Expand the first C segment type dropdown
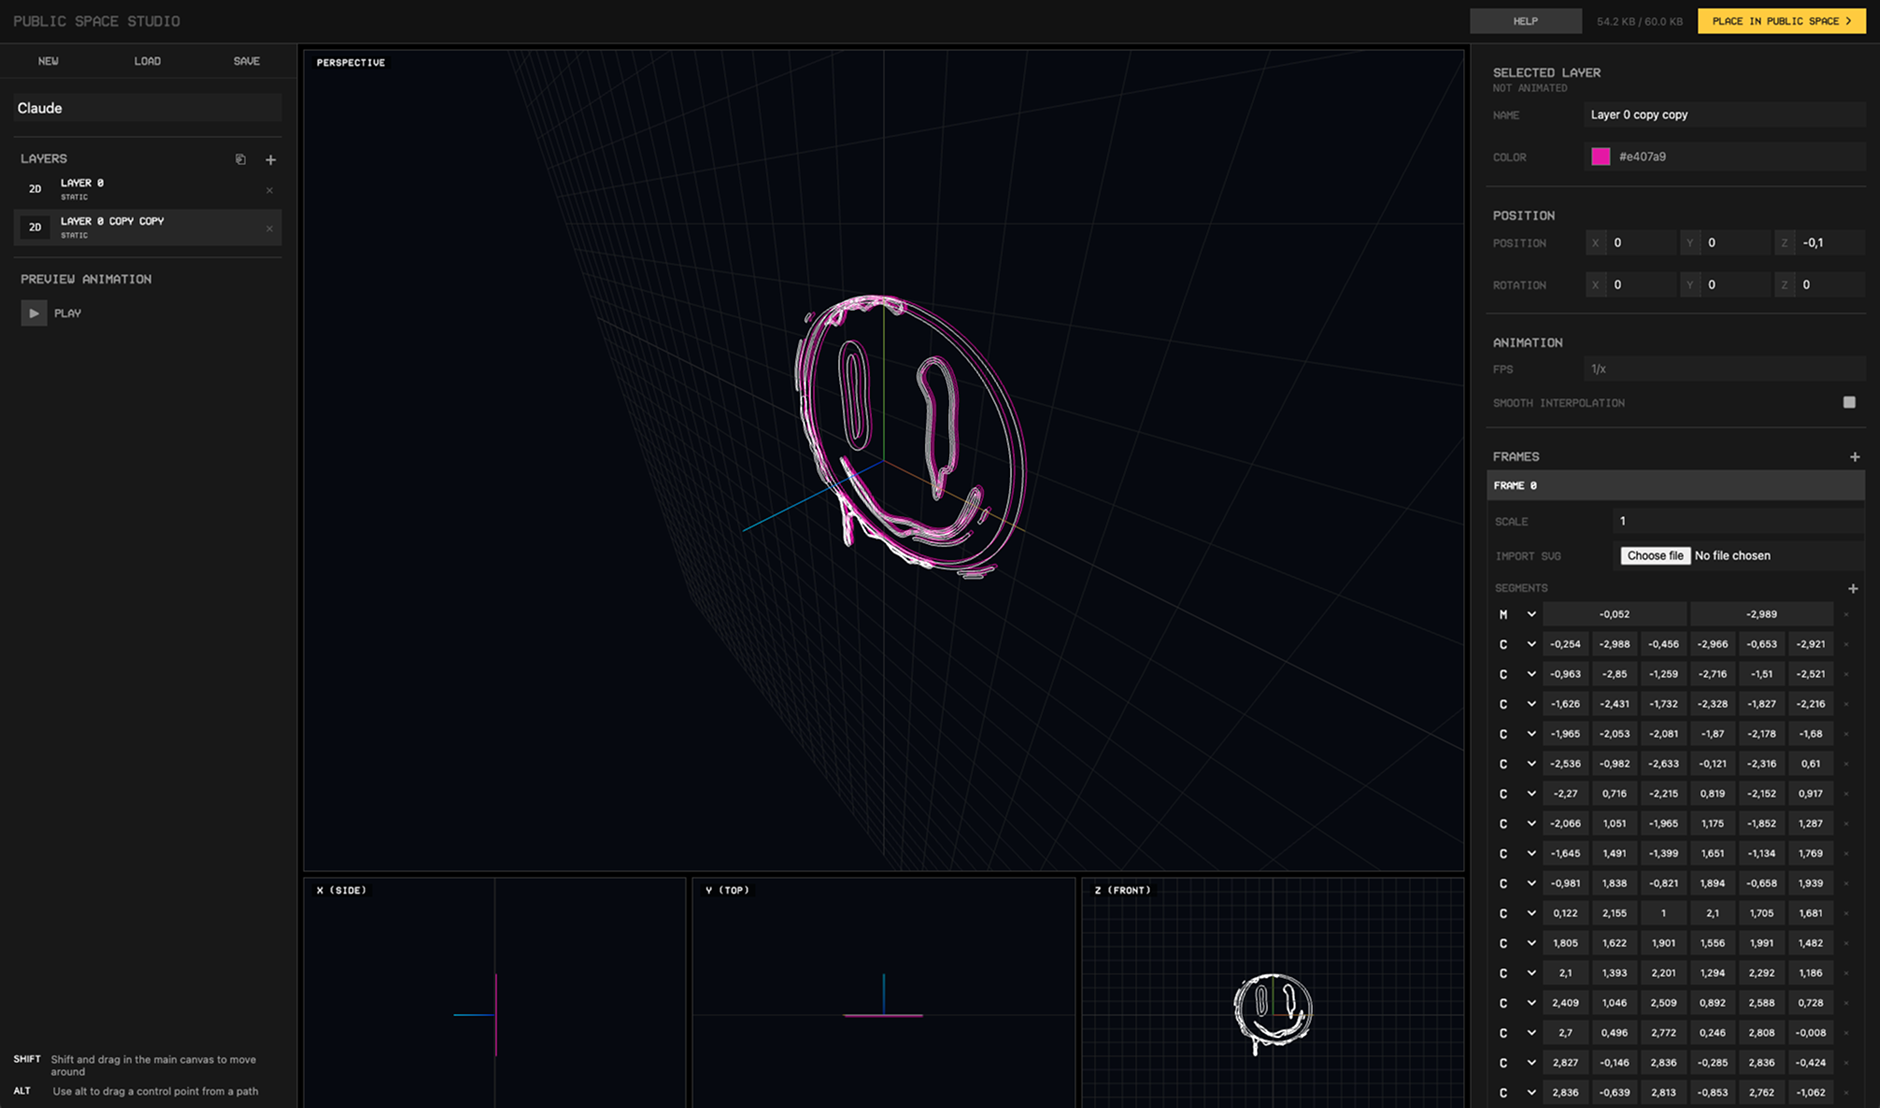Viewport: 1880px width, 1108px height. click(1530, 645)
